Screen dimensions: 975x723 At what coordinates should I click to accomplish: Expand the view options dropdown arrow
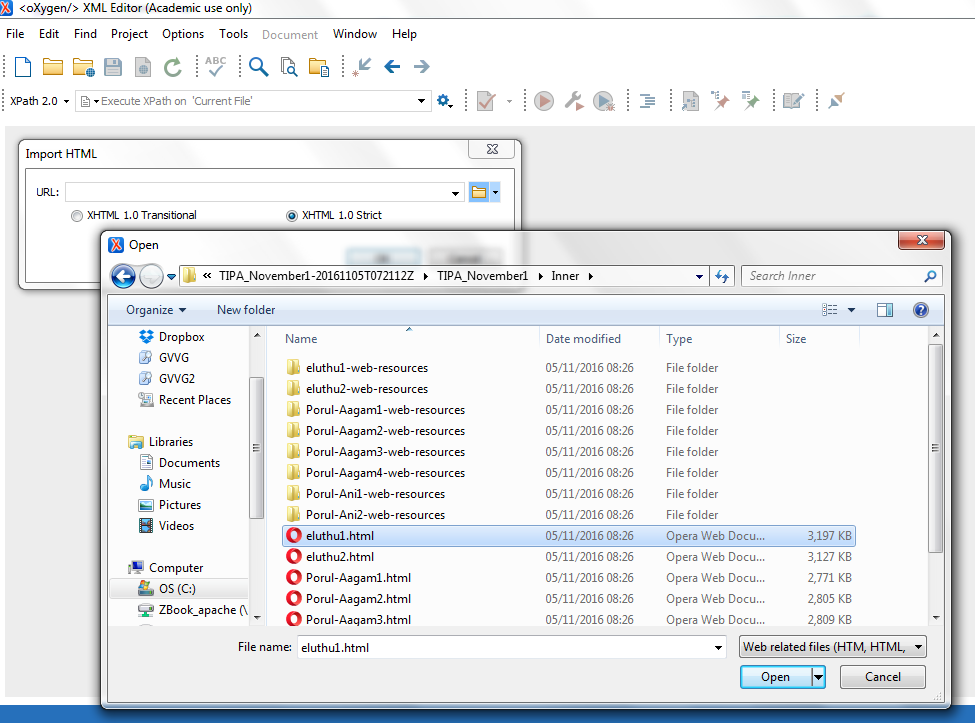click(851, 310)
